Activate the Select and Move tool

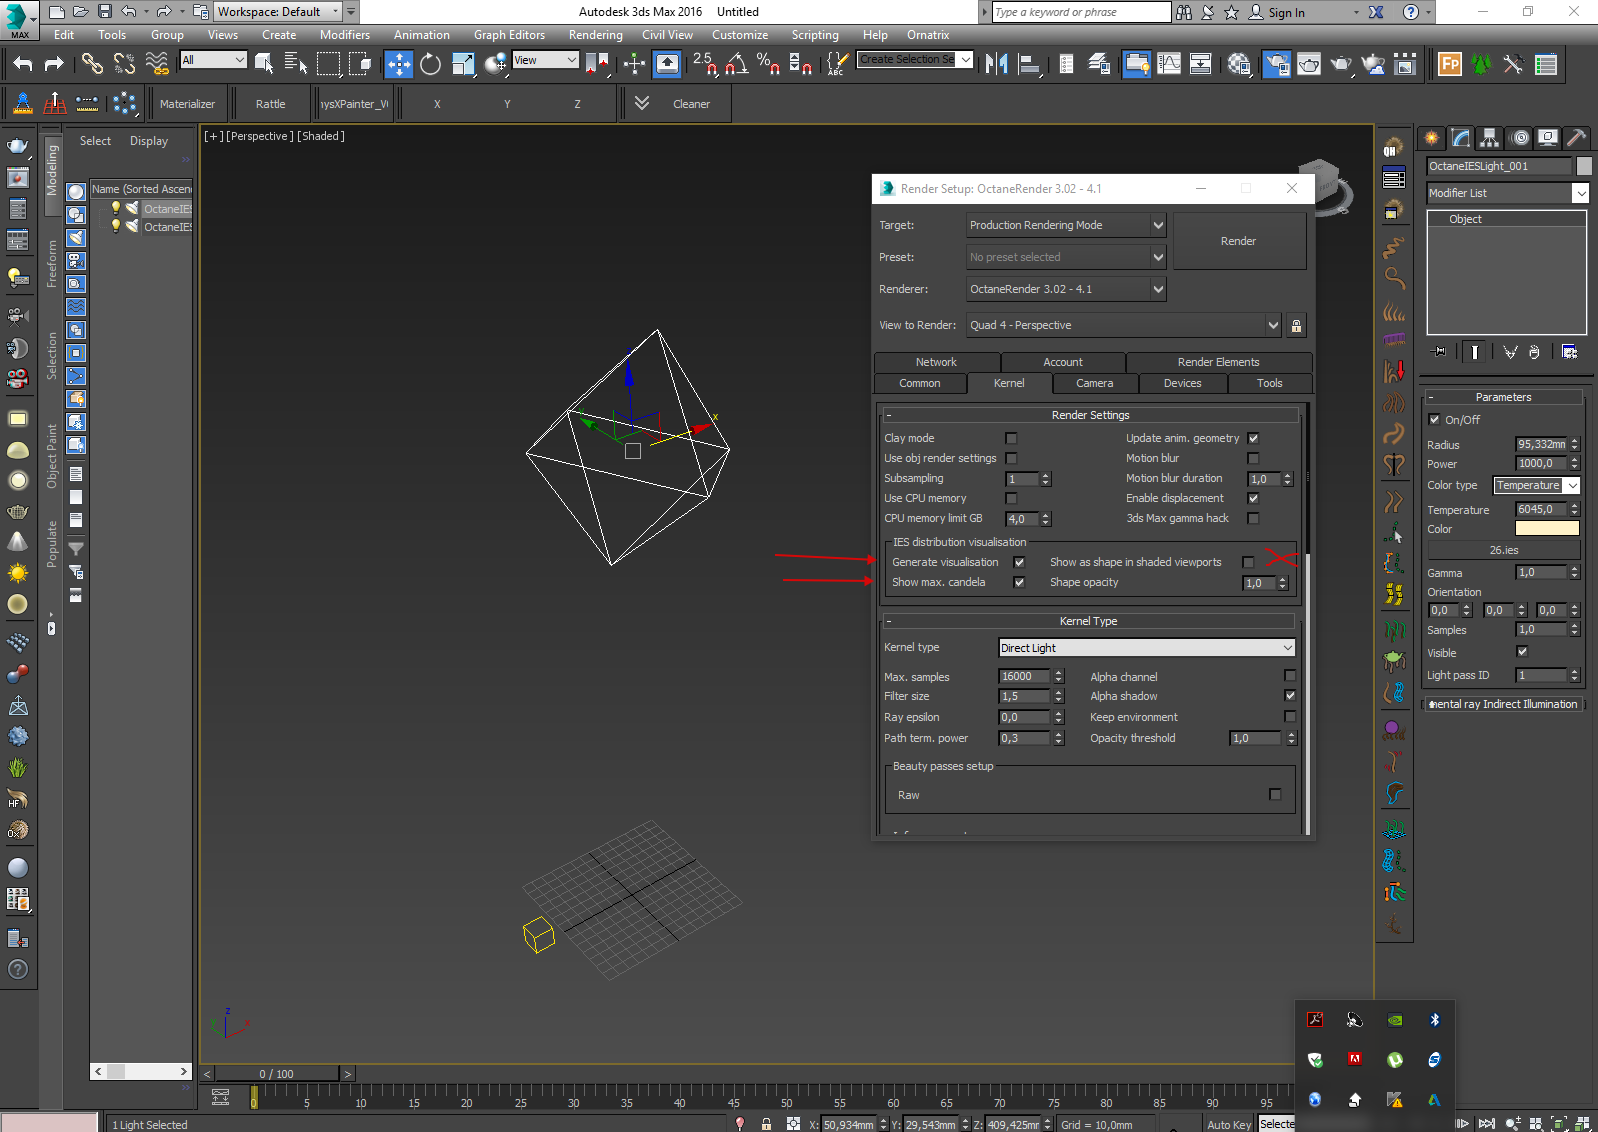click(398, 64)
